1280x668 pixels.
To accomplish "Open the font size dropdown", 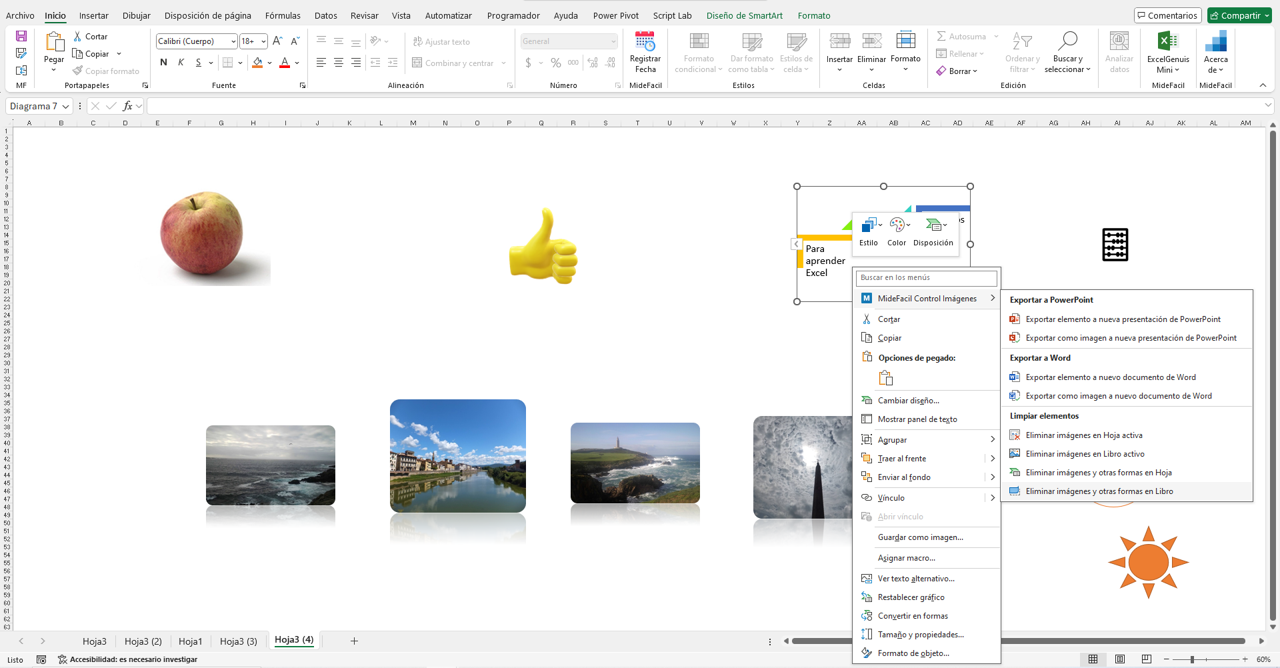I will (263, 42).
